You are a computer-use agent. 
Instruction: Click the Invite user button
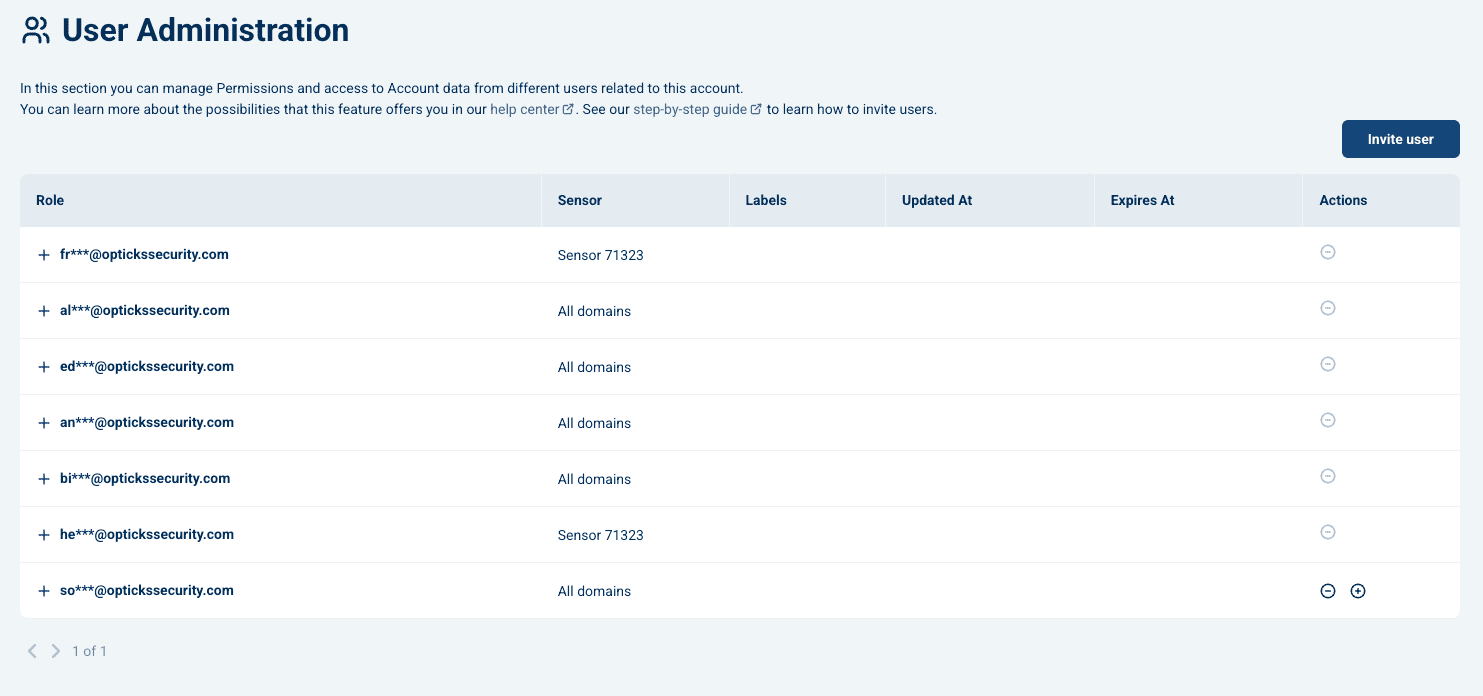(1400, 139)
